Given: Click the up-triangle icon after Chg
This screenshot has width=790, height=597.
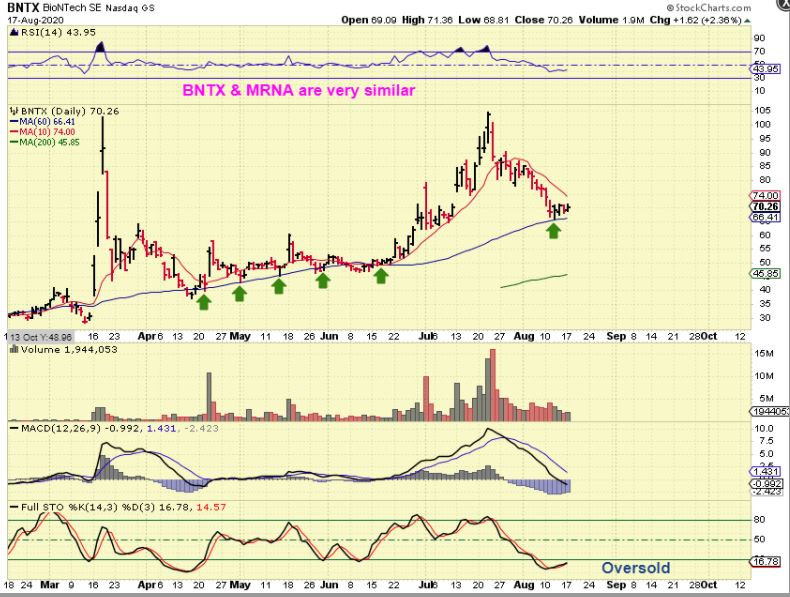Looking at the screenshot, I should [x=748, y=21].
